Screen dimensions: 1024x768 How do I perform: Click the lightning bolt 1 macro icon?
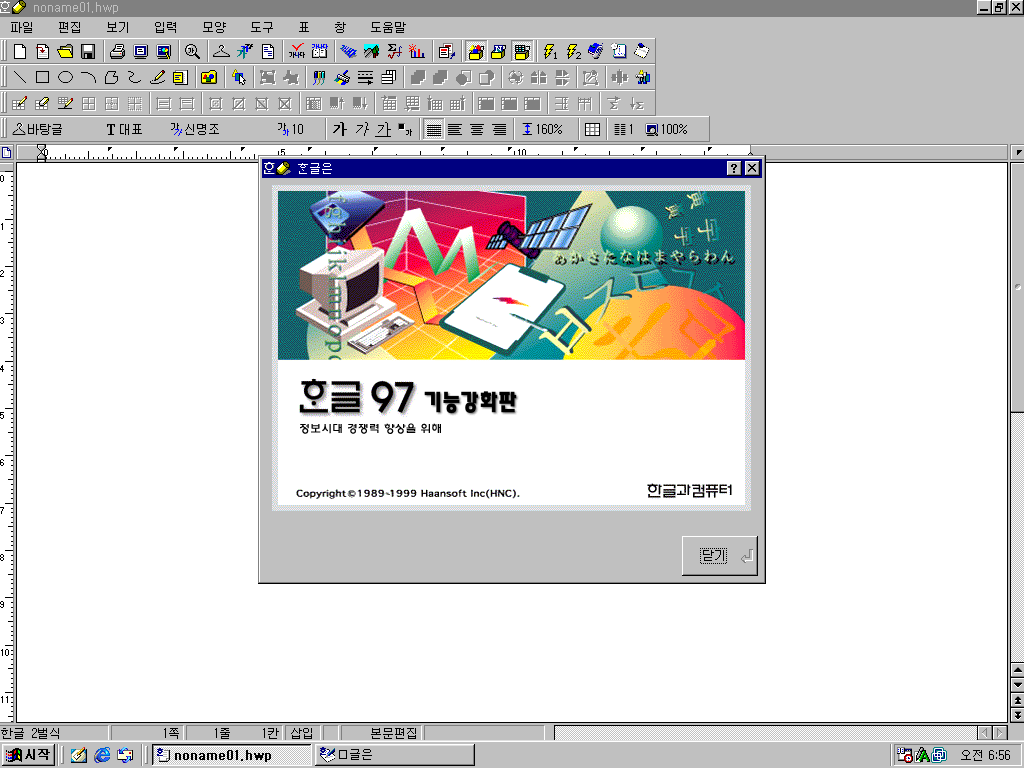(x=551, y=52)
